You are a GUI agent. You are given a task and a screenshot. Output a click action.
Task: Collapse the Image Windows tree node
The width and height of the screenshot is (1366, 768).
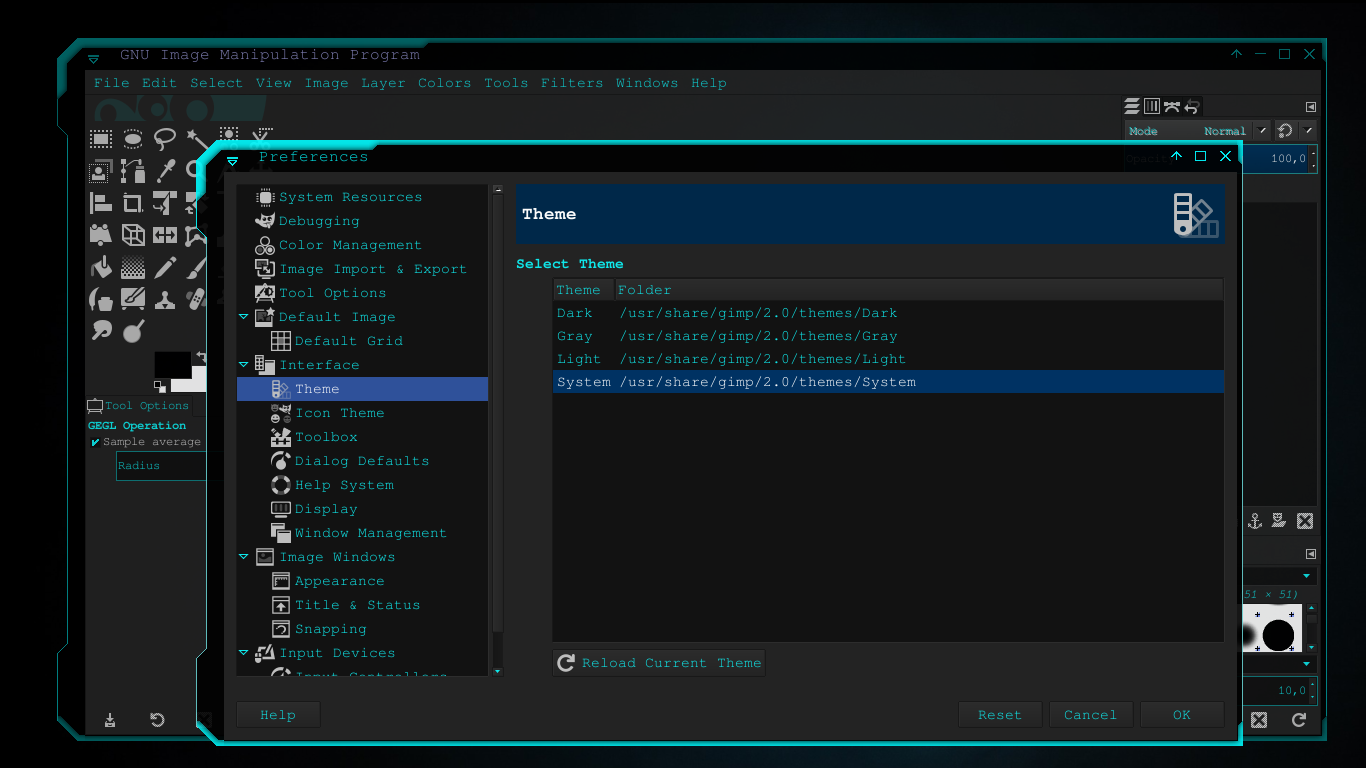(243, 557)
